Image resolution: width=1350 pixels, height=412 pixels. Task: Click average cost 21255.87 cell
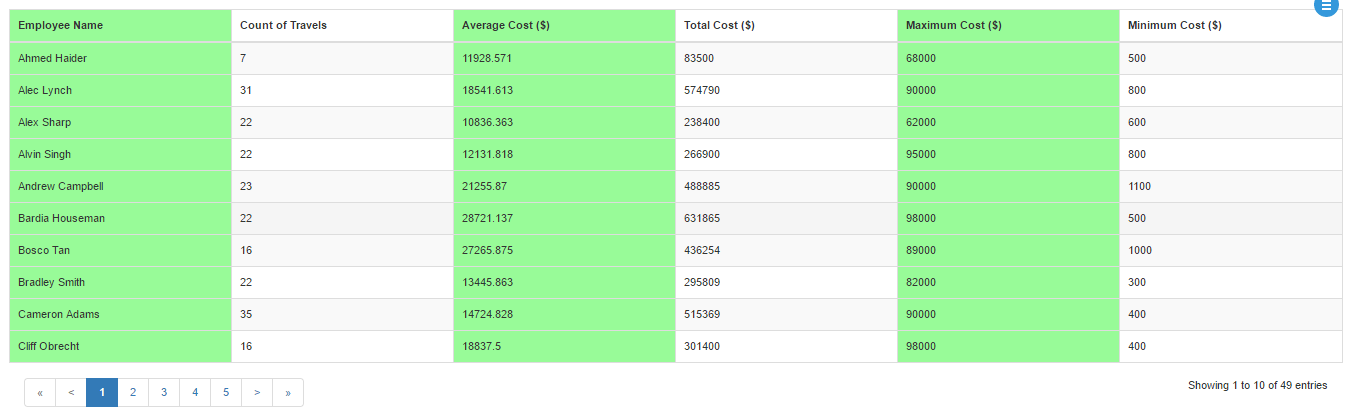coord(565,187)
